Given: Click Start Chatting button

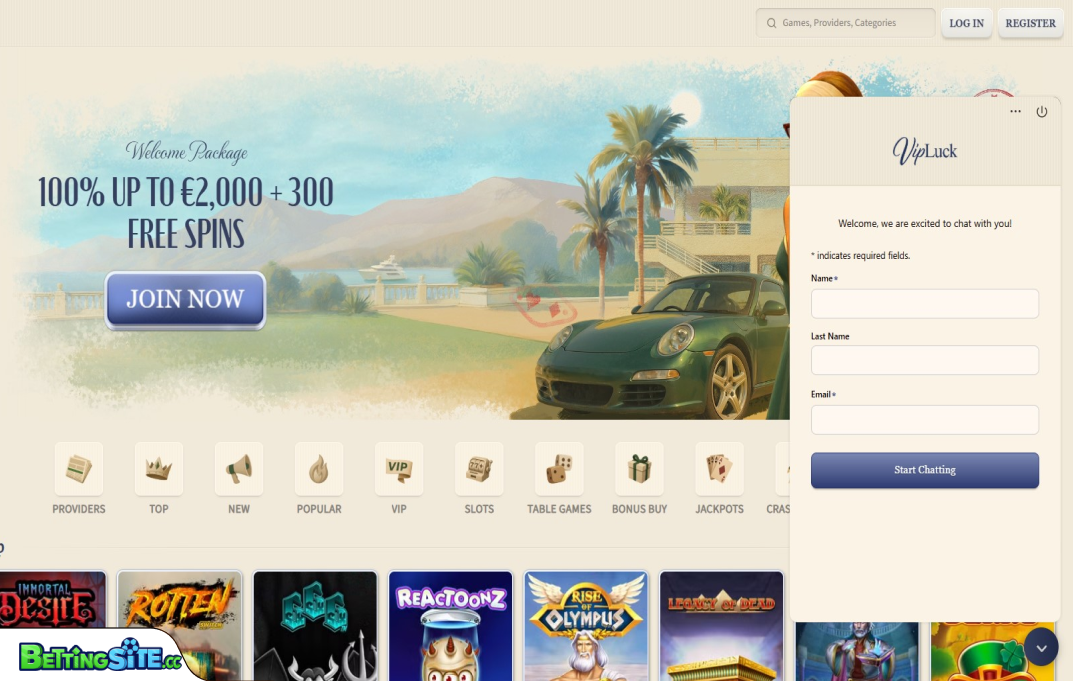Looking at the screenshot, I should 925,470.
